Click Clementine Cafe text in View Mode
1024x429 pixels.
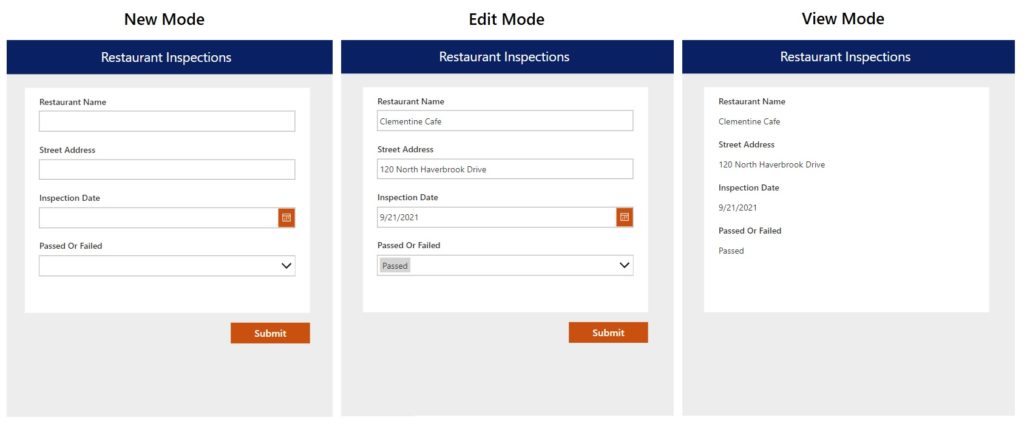tap(749, 122)
